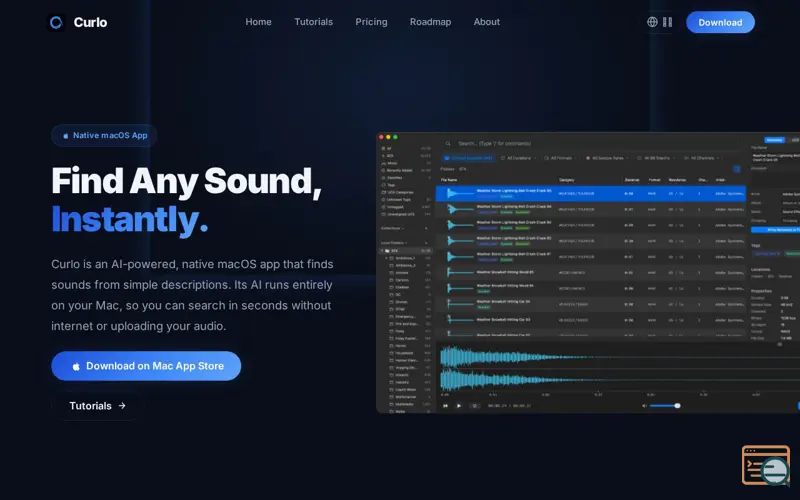
Task: Open Tutorials in the top navigation bar
Action: tap(313, 22)
